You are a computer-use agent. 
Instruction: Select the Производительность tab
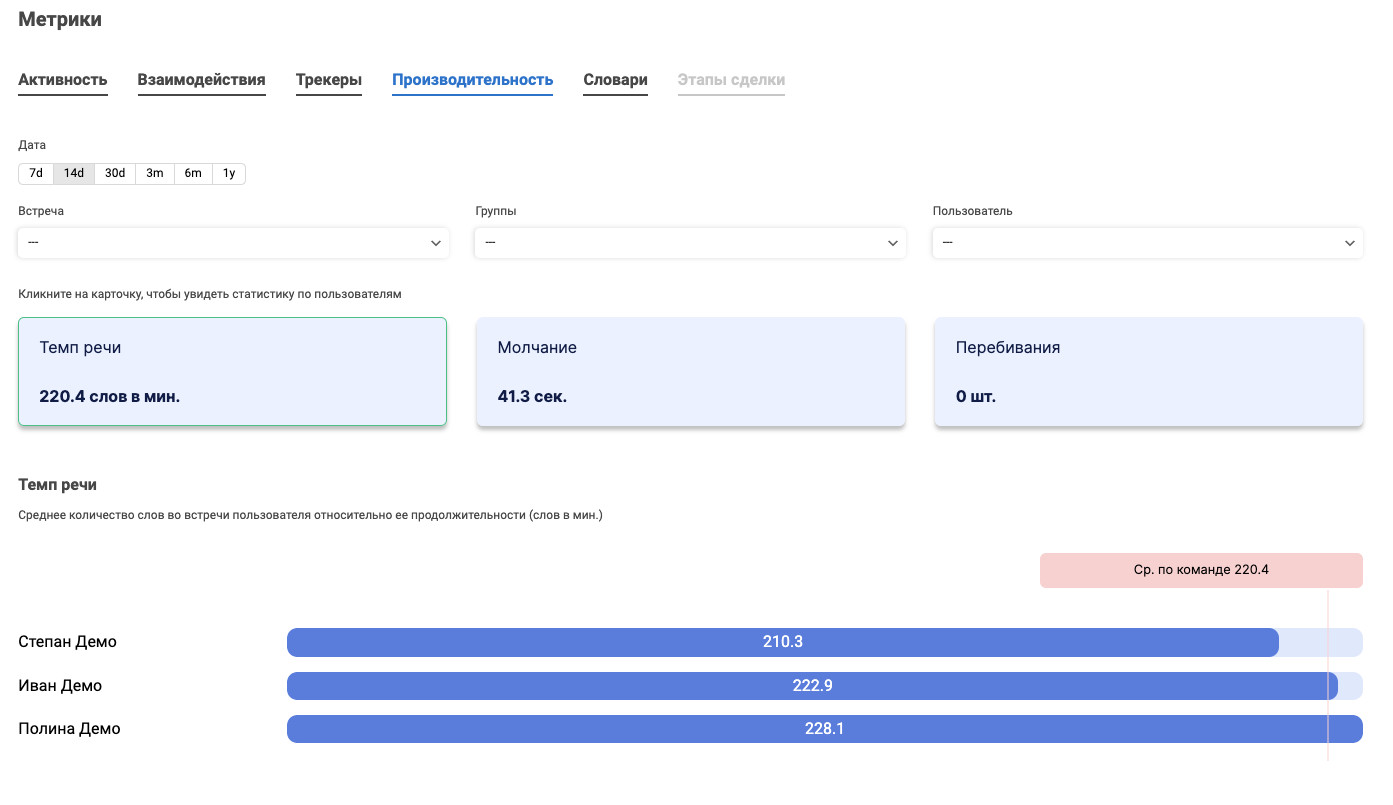472,80
